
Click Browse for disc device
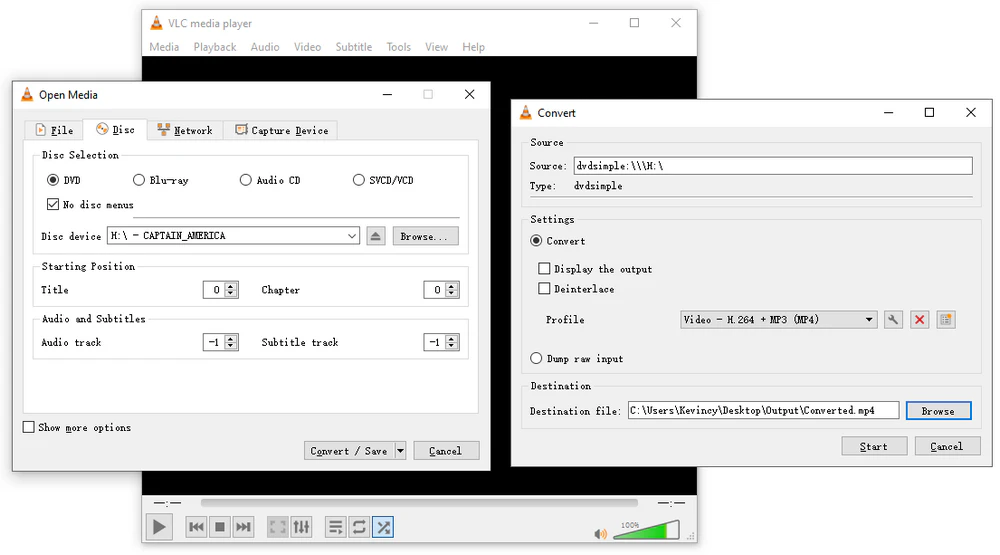point(425,236)
